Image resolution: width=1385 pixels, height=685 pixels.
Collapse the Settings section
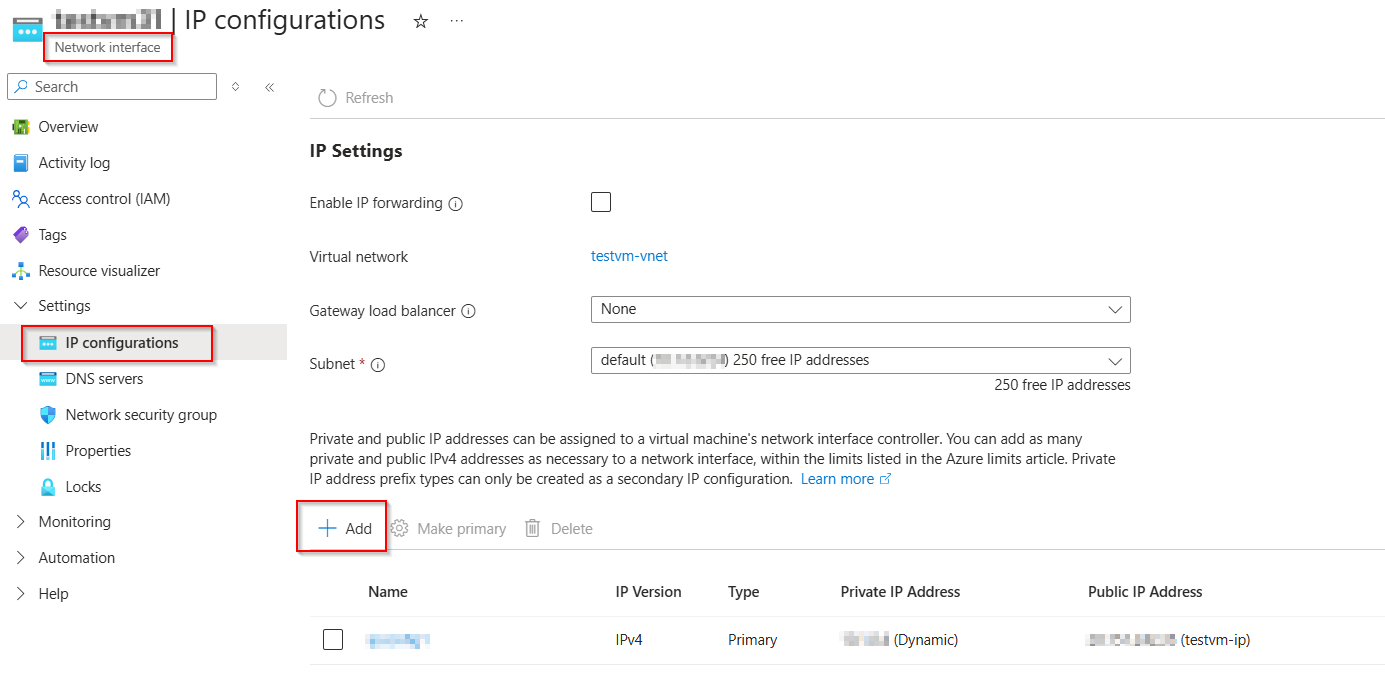coord(21,306)
